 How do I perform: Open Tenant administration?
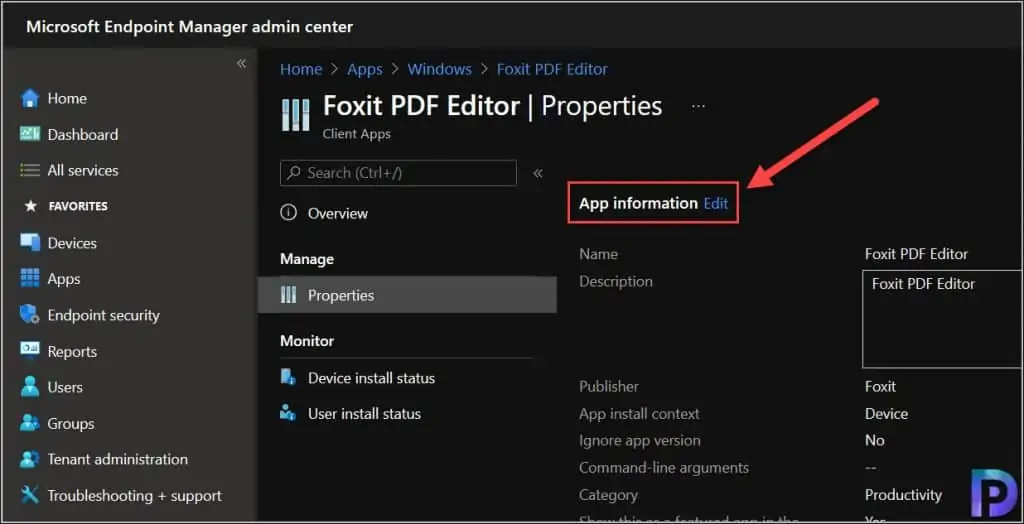click(118, 459)
